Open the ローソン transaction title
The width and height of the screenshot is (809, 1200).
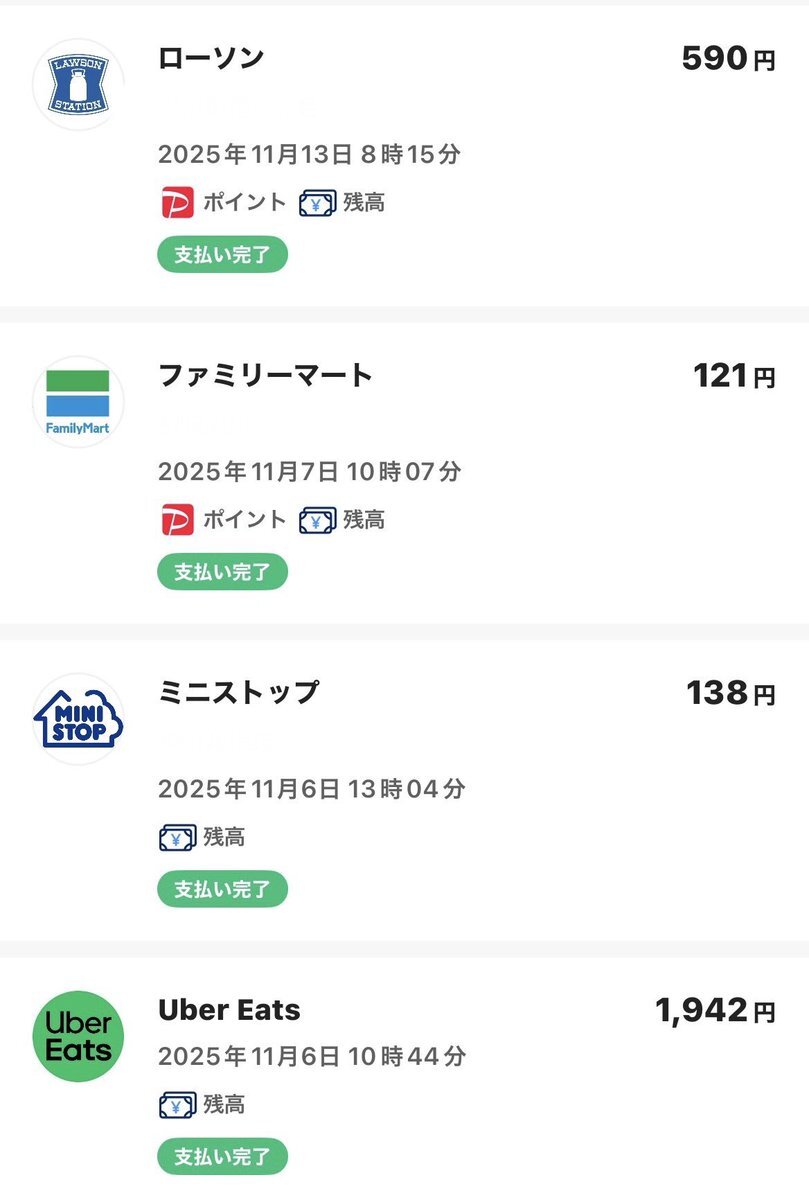tap(211, 58)
